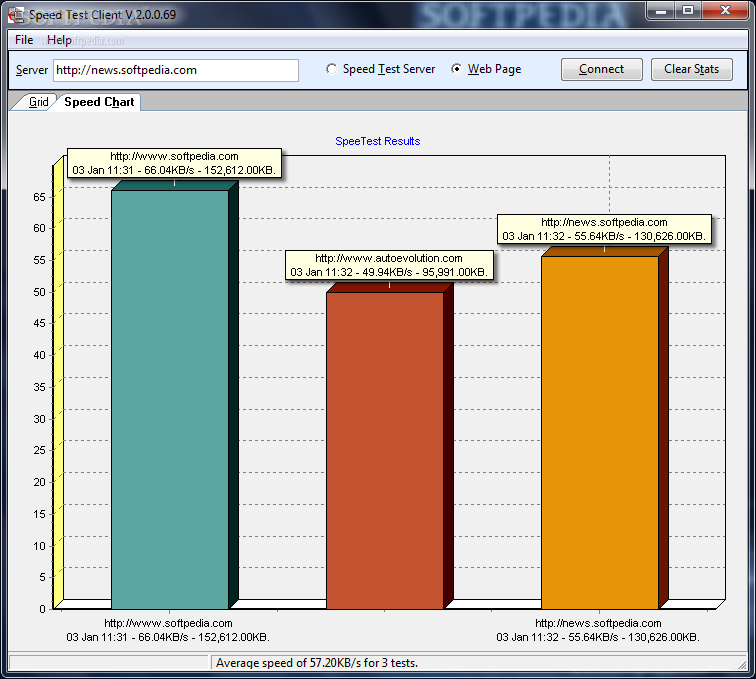Click the teal www.softpedia.com bar
Image resolution: width=756 pixels, height=679 pixels.
pos(170,399)
